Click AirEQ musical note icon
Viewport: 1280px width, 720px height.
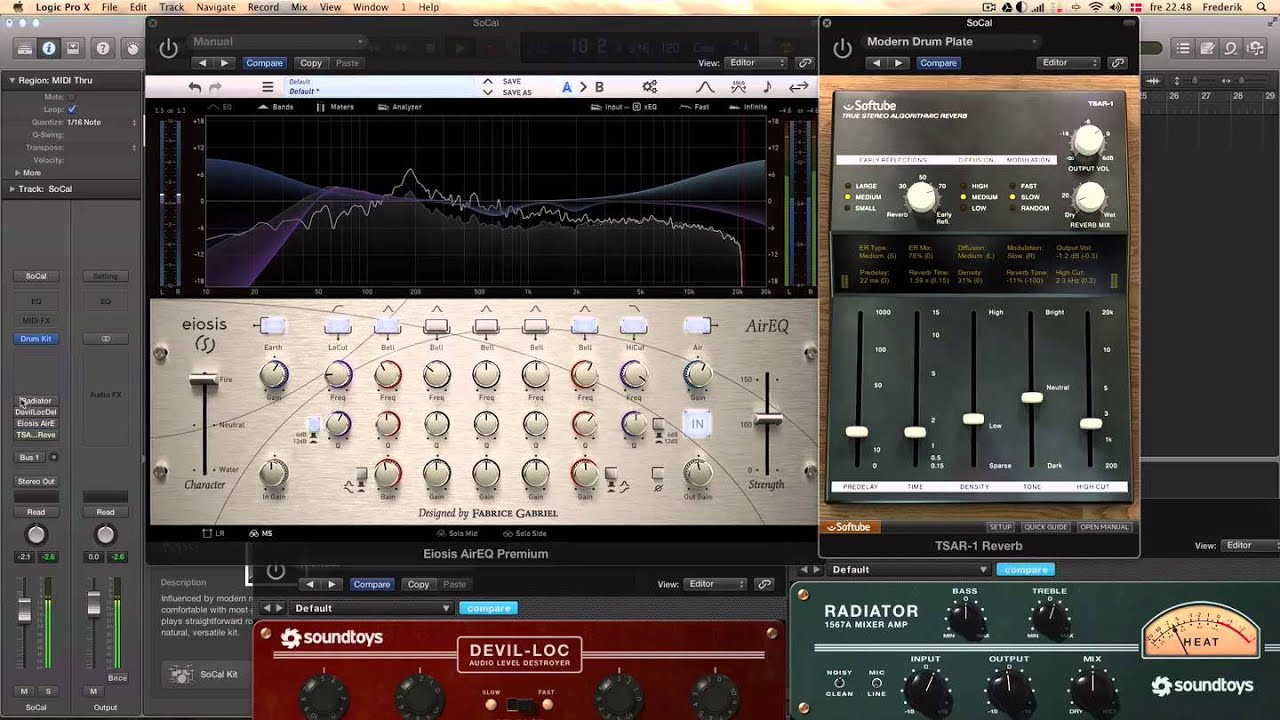click(x=767, y=87)
